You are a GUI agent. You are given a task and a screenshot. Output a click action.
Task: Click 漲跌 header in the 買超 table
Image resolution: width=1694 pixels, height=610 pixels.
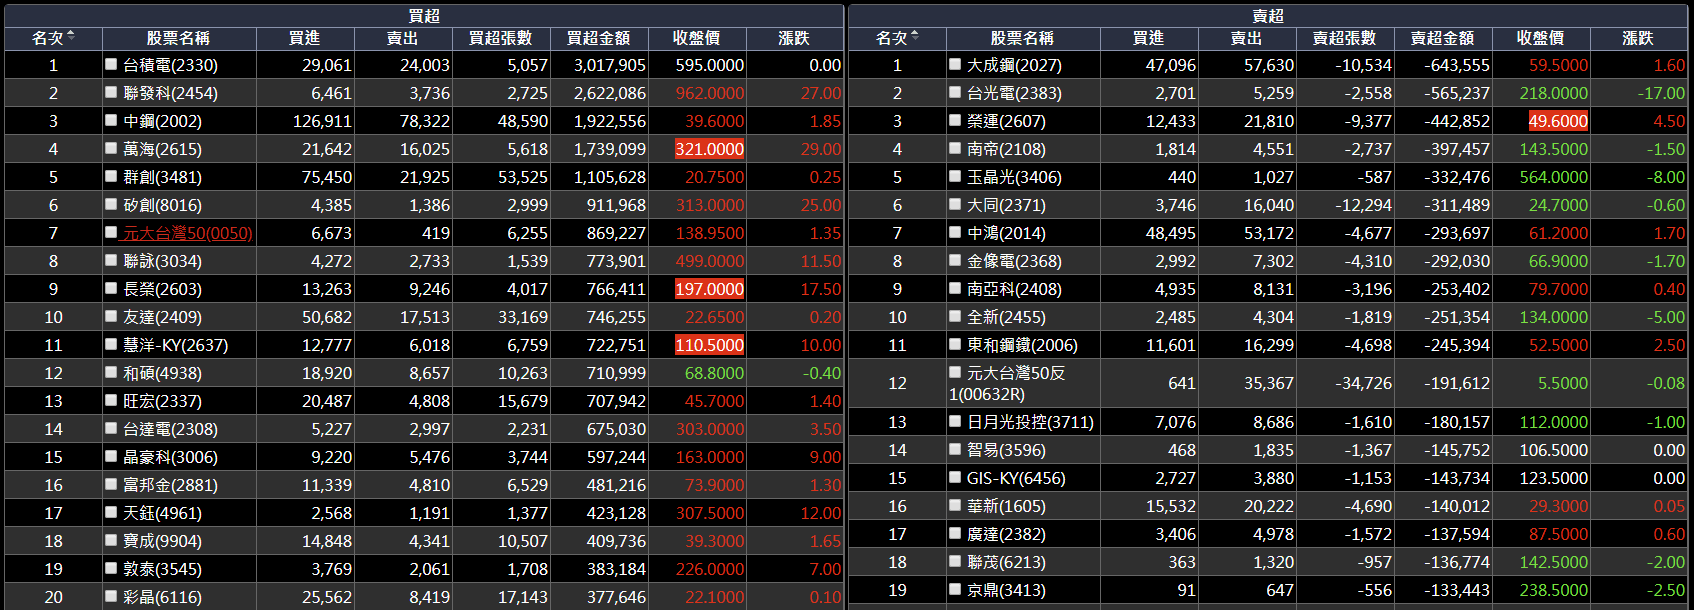(x=794, y=38)
